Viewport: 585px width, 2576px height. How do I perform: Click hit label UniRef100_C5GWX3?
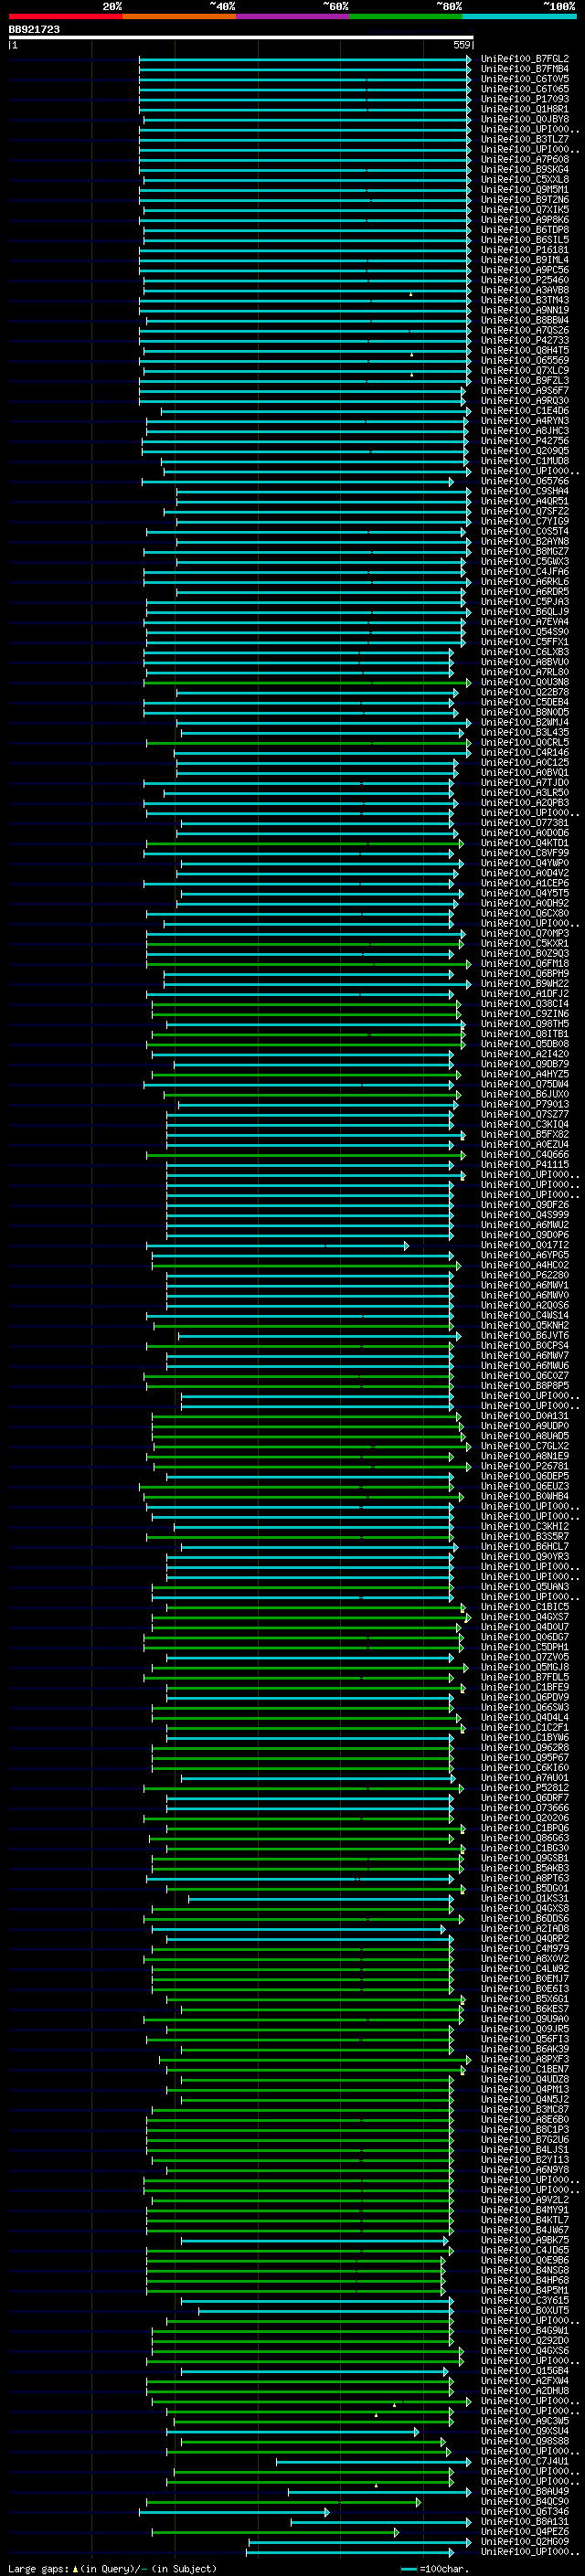point(525,561)
